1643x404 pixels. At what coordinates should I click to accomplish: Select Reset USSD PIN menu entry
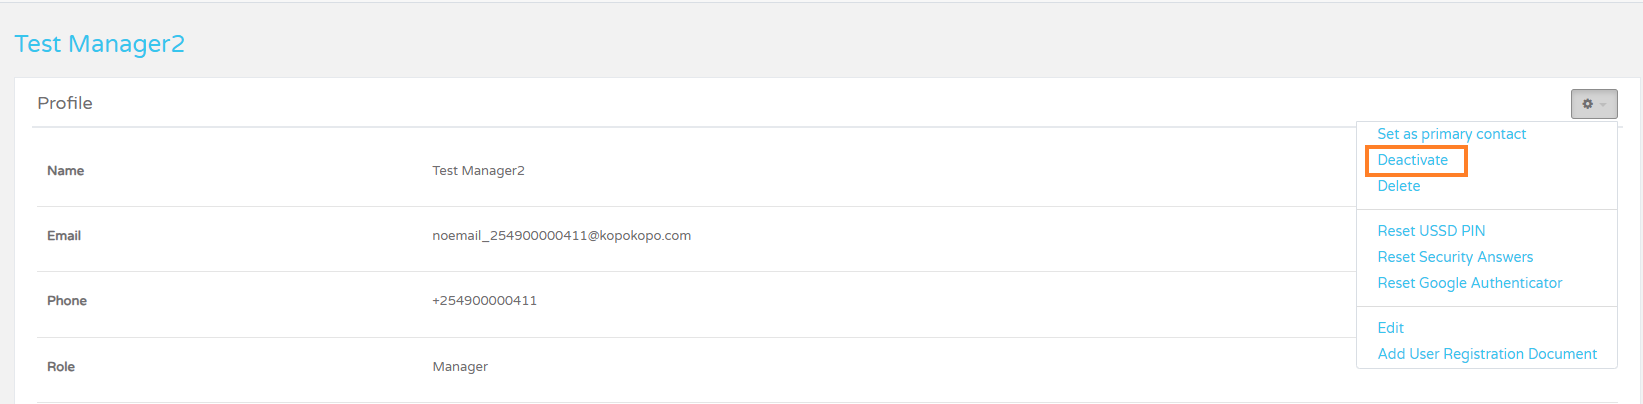tap(1431, 231)
